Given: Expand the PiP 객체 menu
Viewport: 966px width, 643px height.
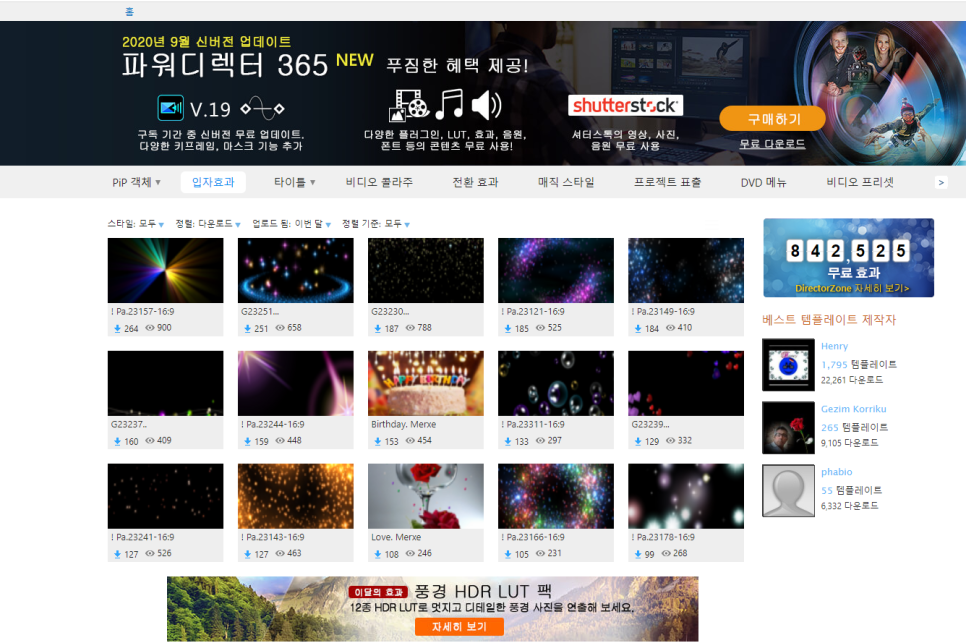Looking at the screenshot, I should 136,182.
